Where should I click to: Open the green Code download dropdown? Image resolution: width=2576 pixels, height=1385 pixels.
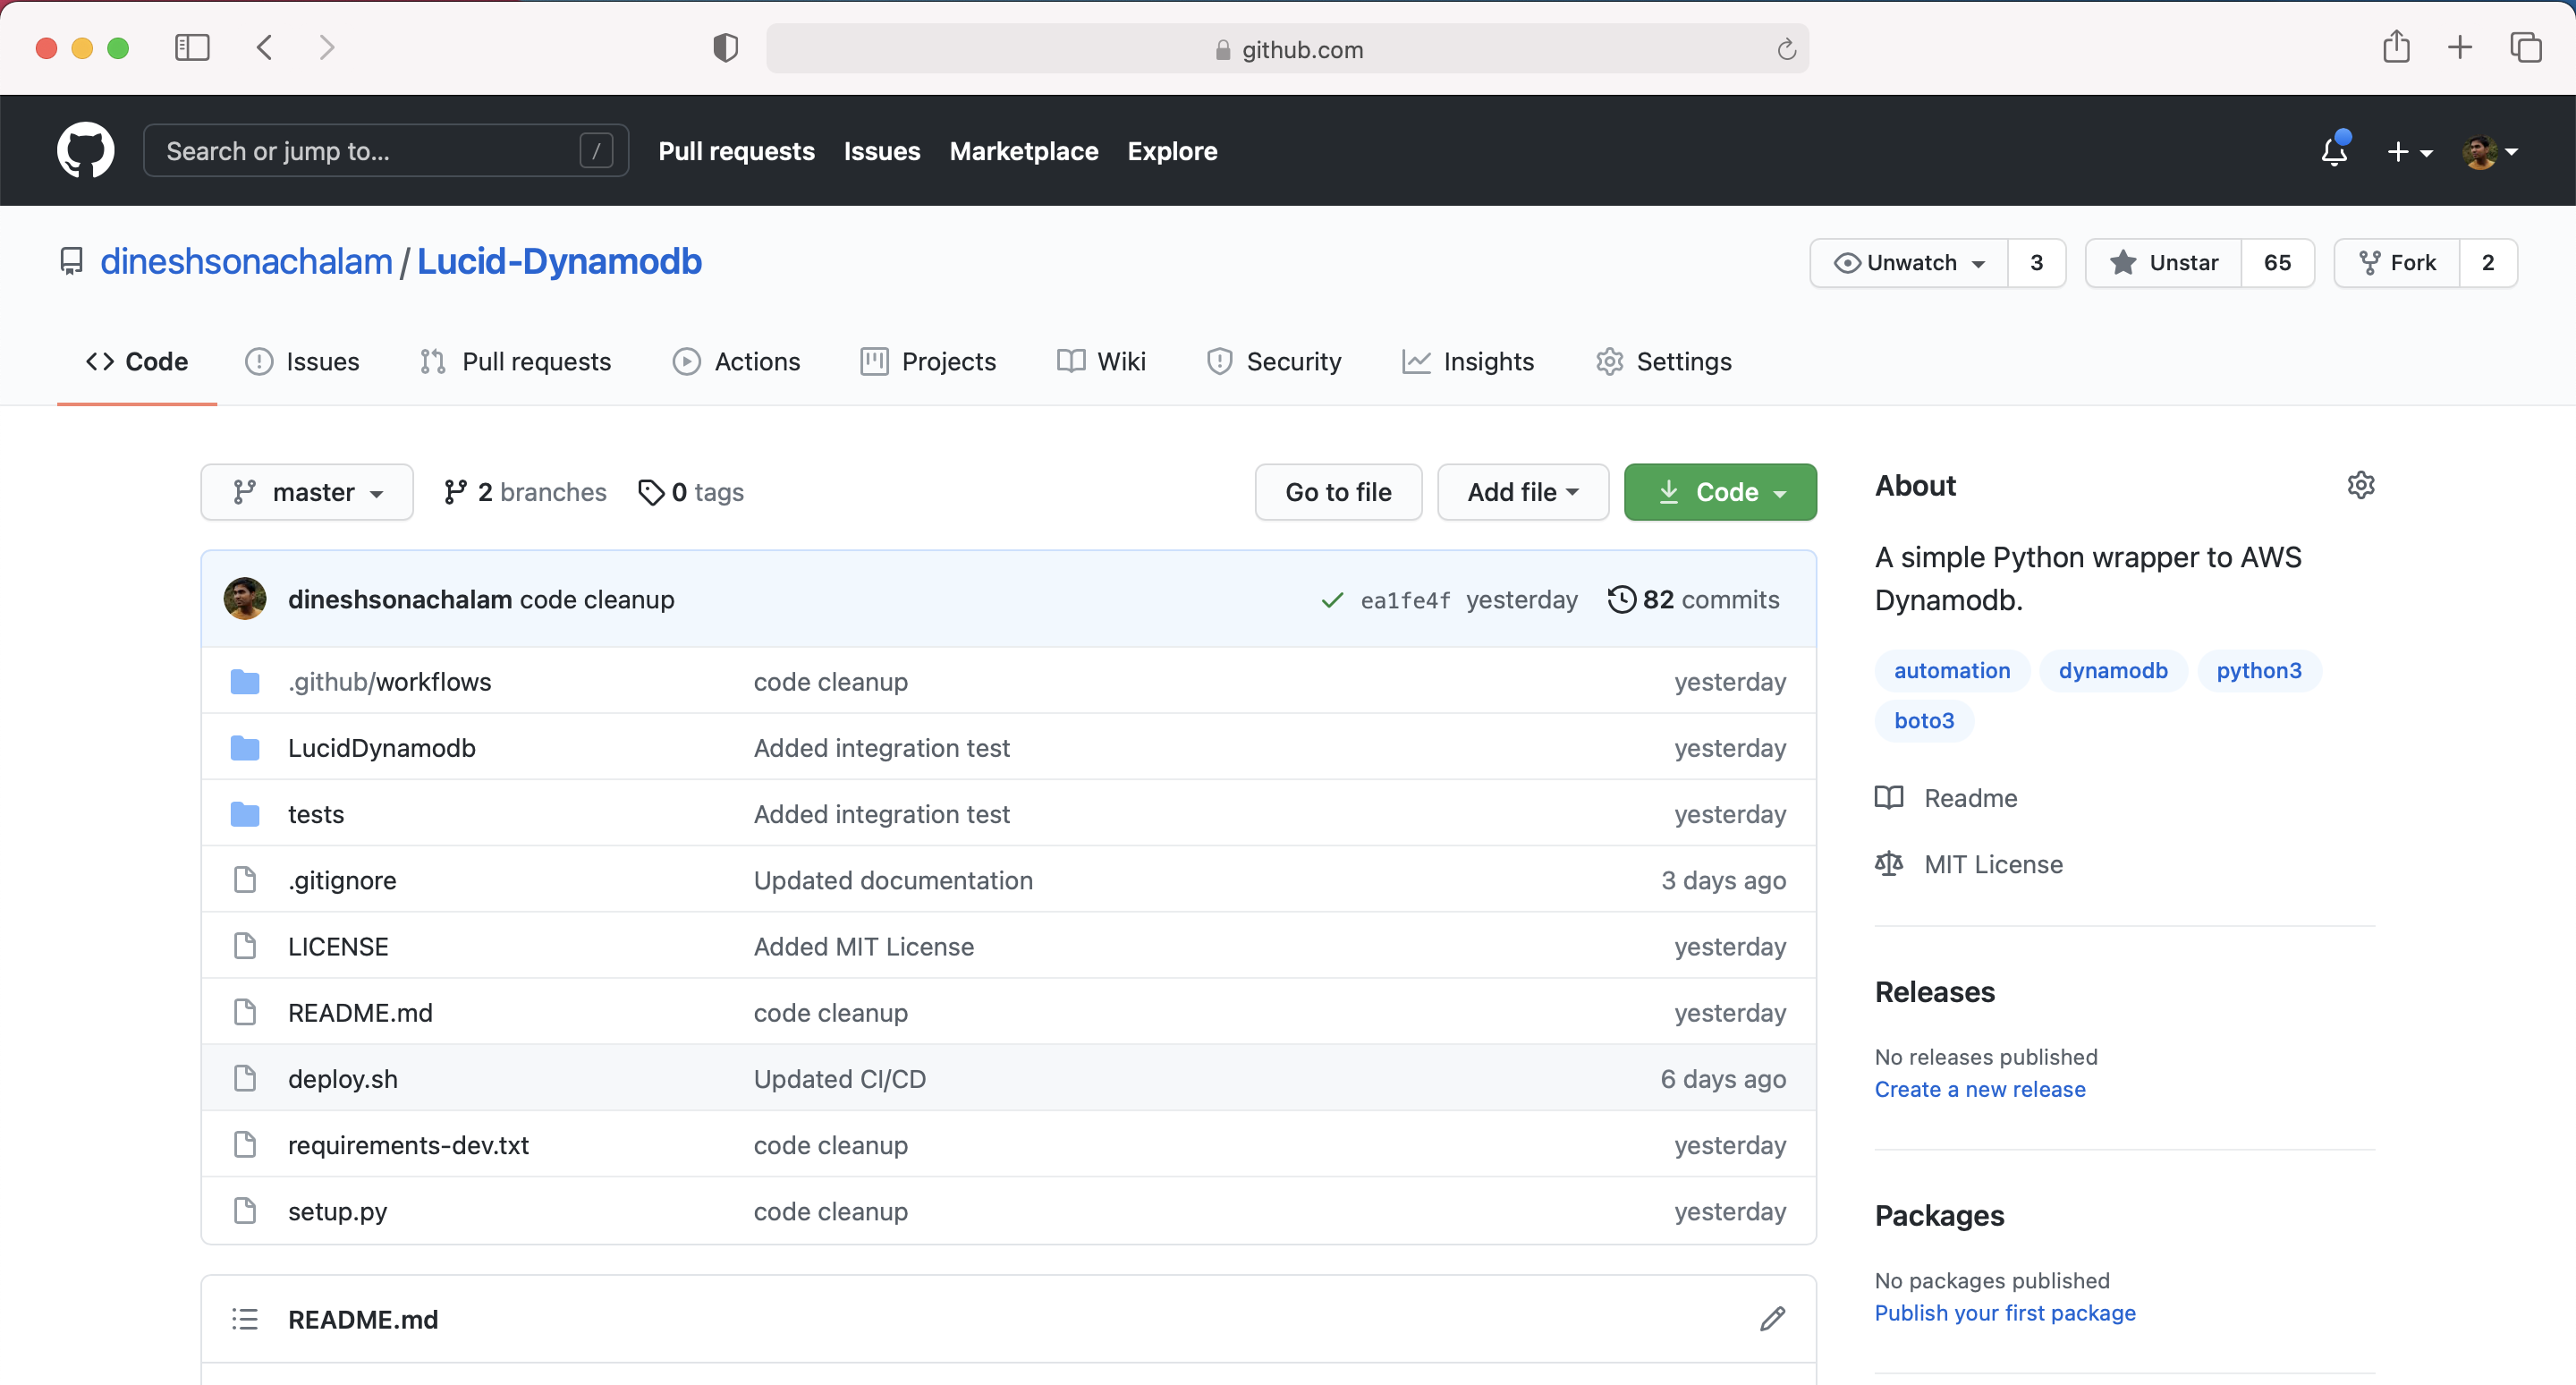click(x=1719, y=491)
